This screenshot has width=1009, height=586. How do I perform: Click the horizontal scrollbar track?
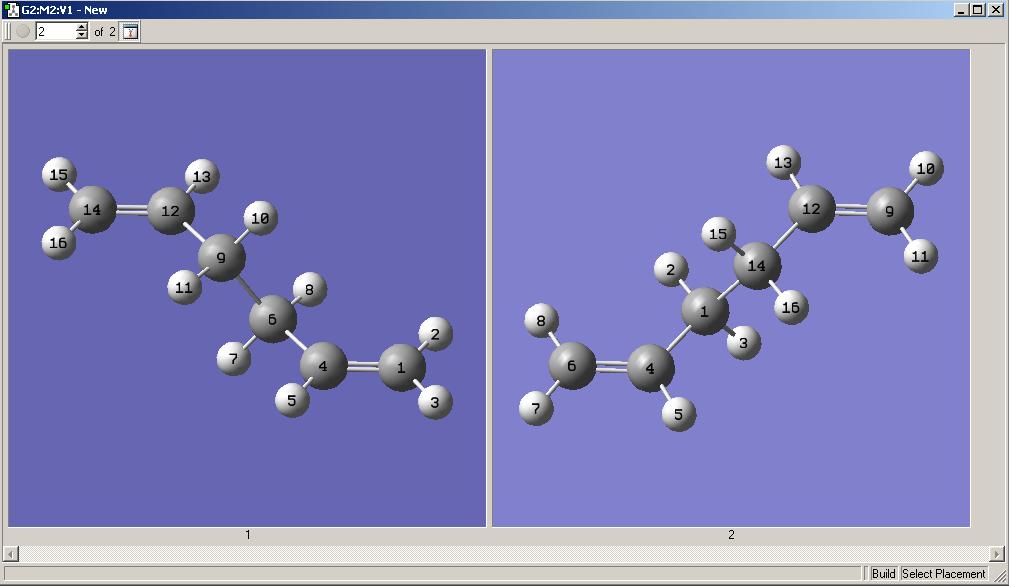(504, 553)
